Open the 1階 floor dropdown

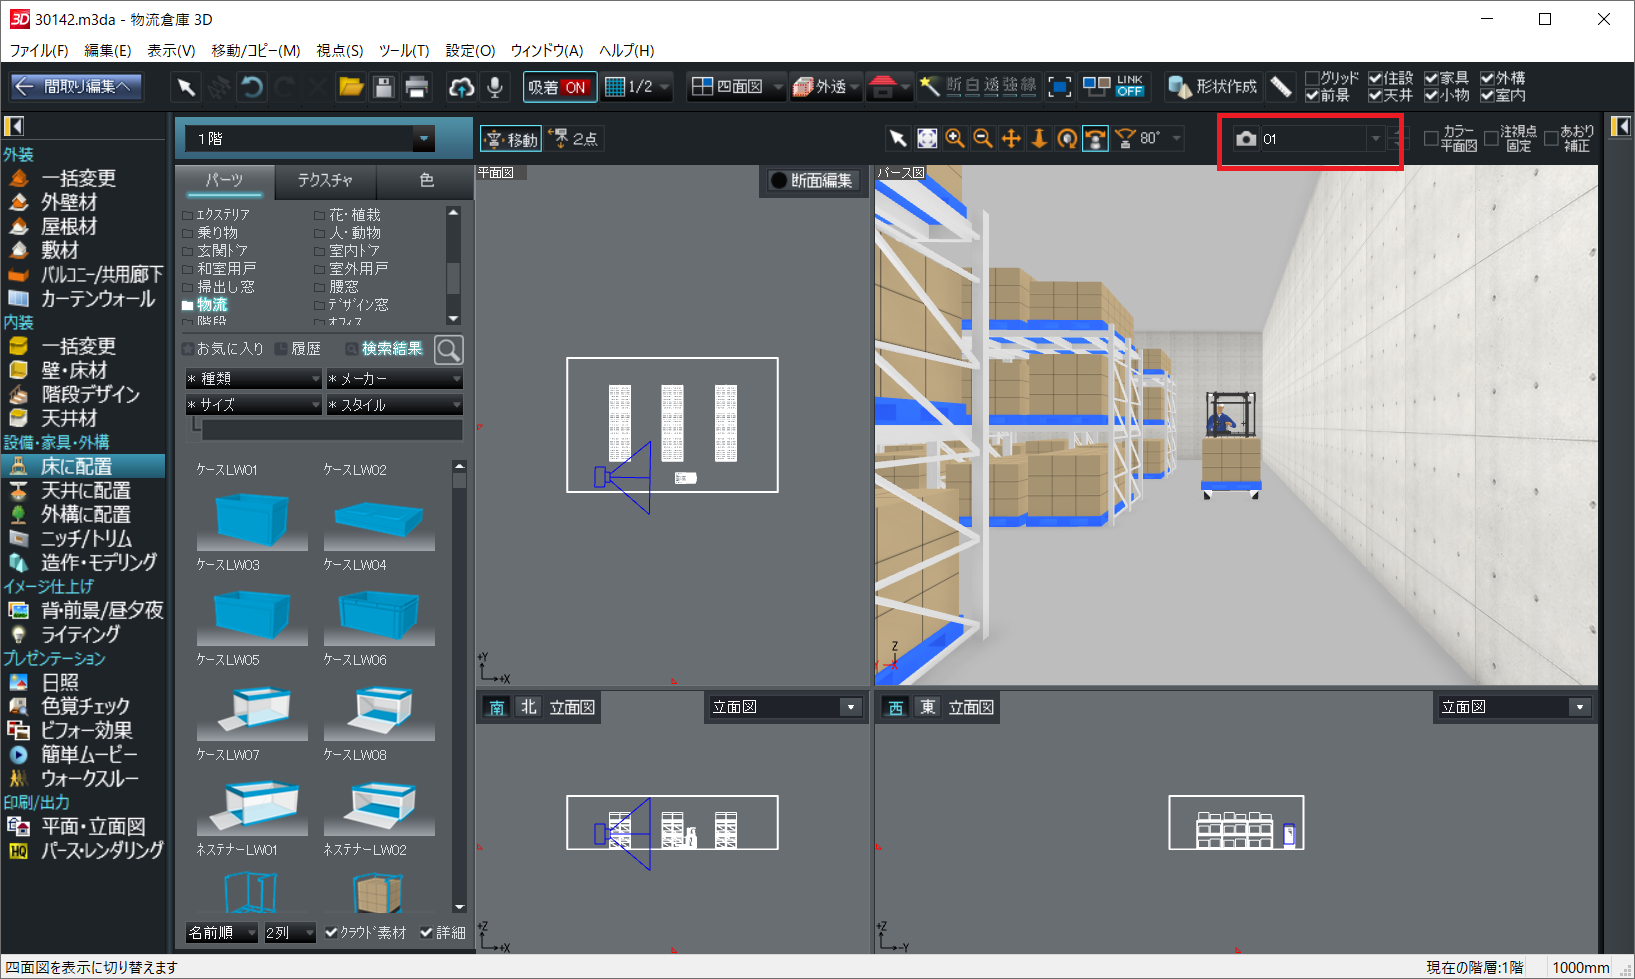[424, 139]
